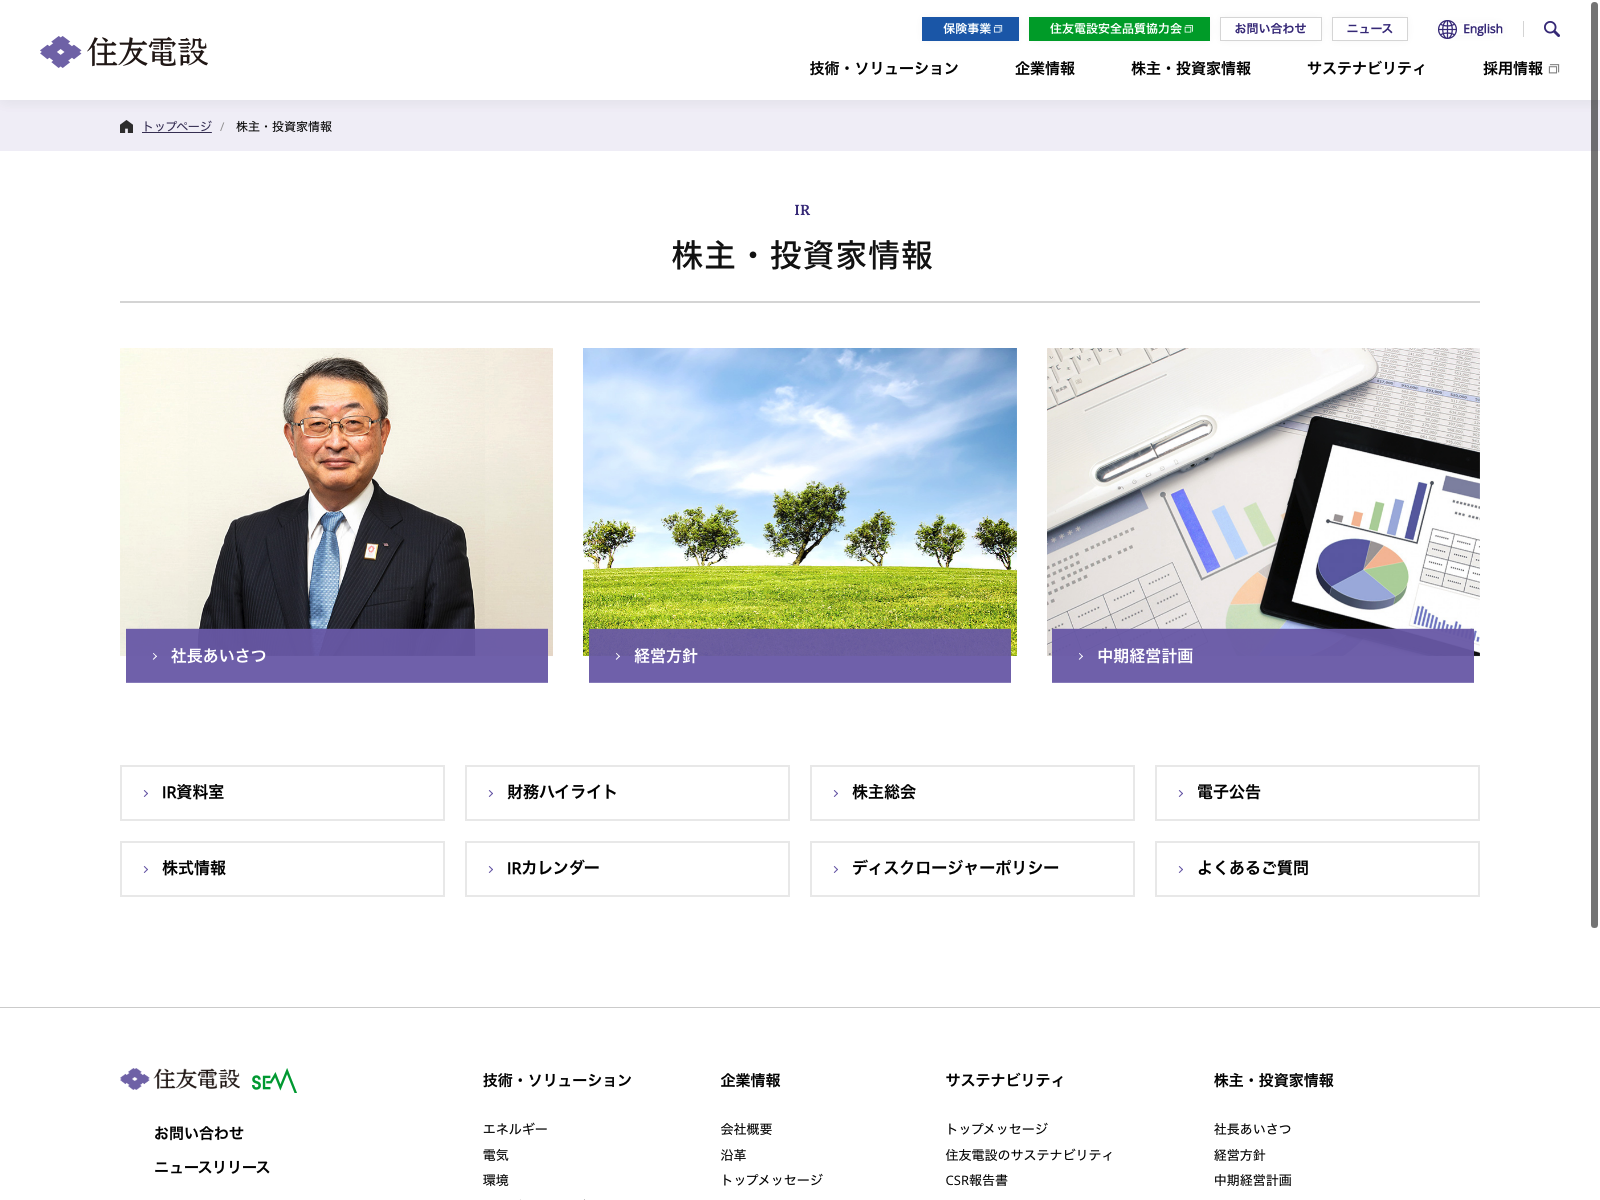This screenshot has height=1200, width=1600.
Task: Click the green SEM footer logo
Action: (274, 1081)
